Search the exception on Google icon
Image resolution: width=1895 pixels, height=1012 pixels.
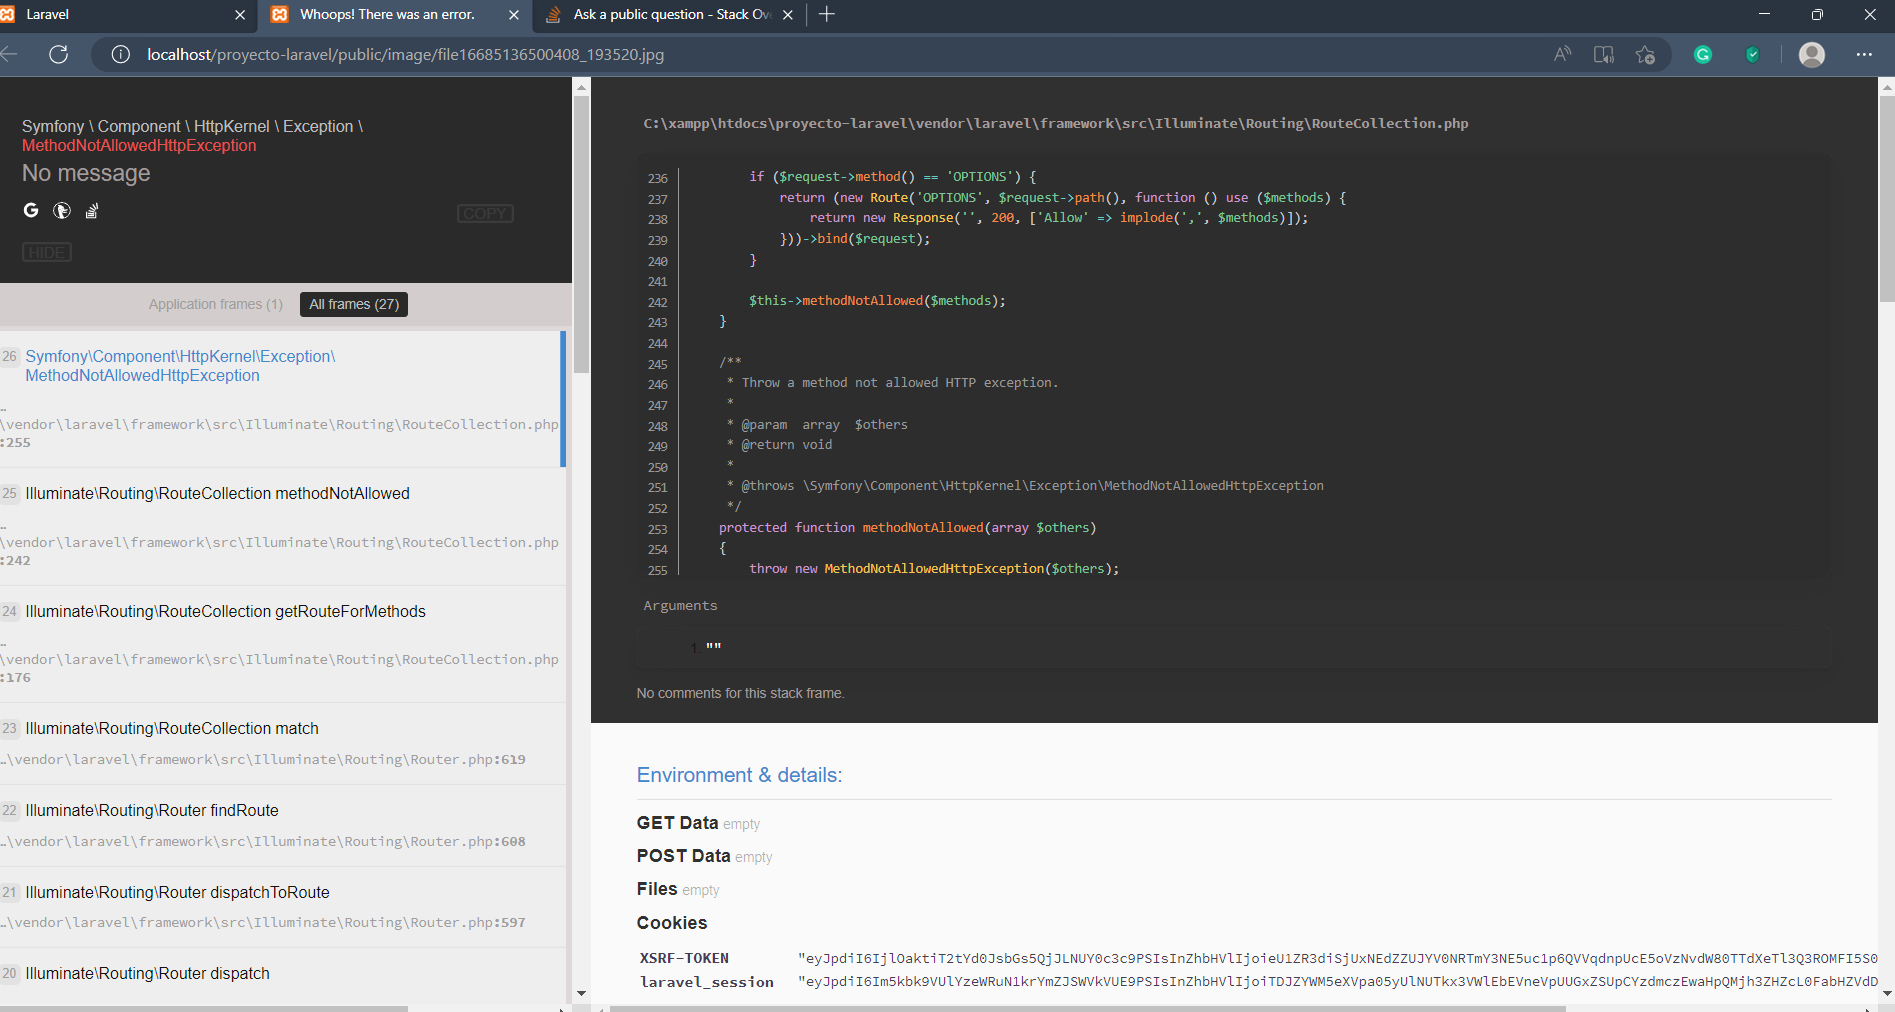point(31,210)
